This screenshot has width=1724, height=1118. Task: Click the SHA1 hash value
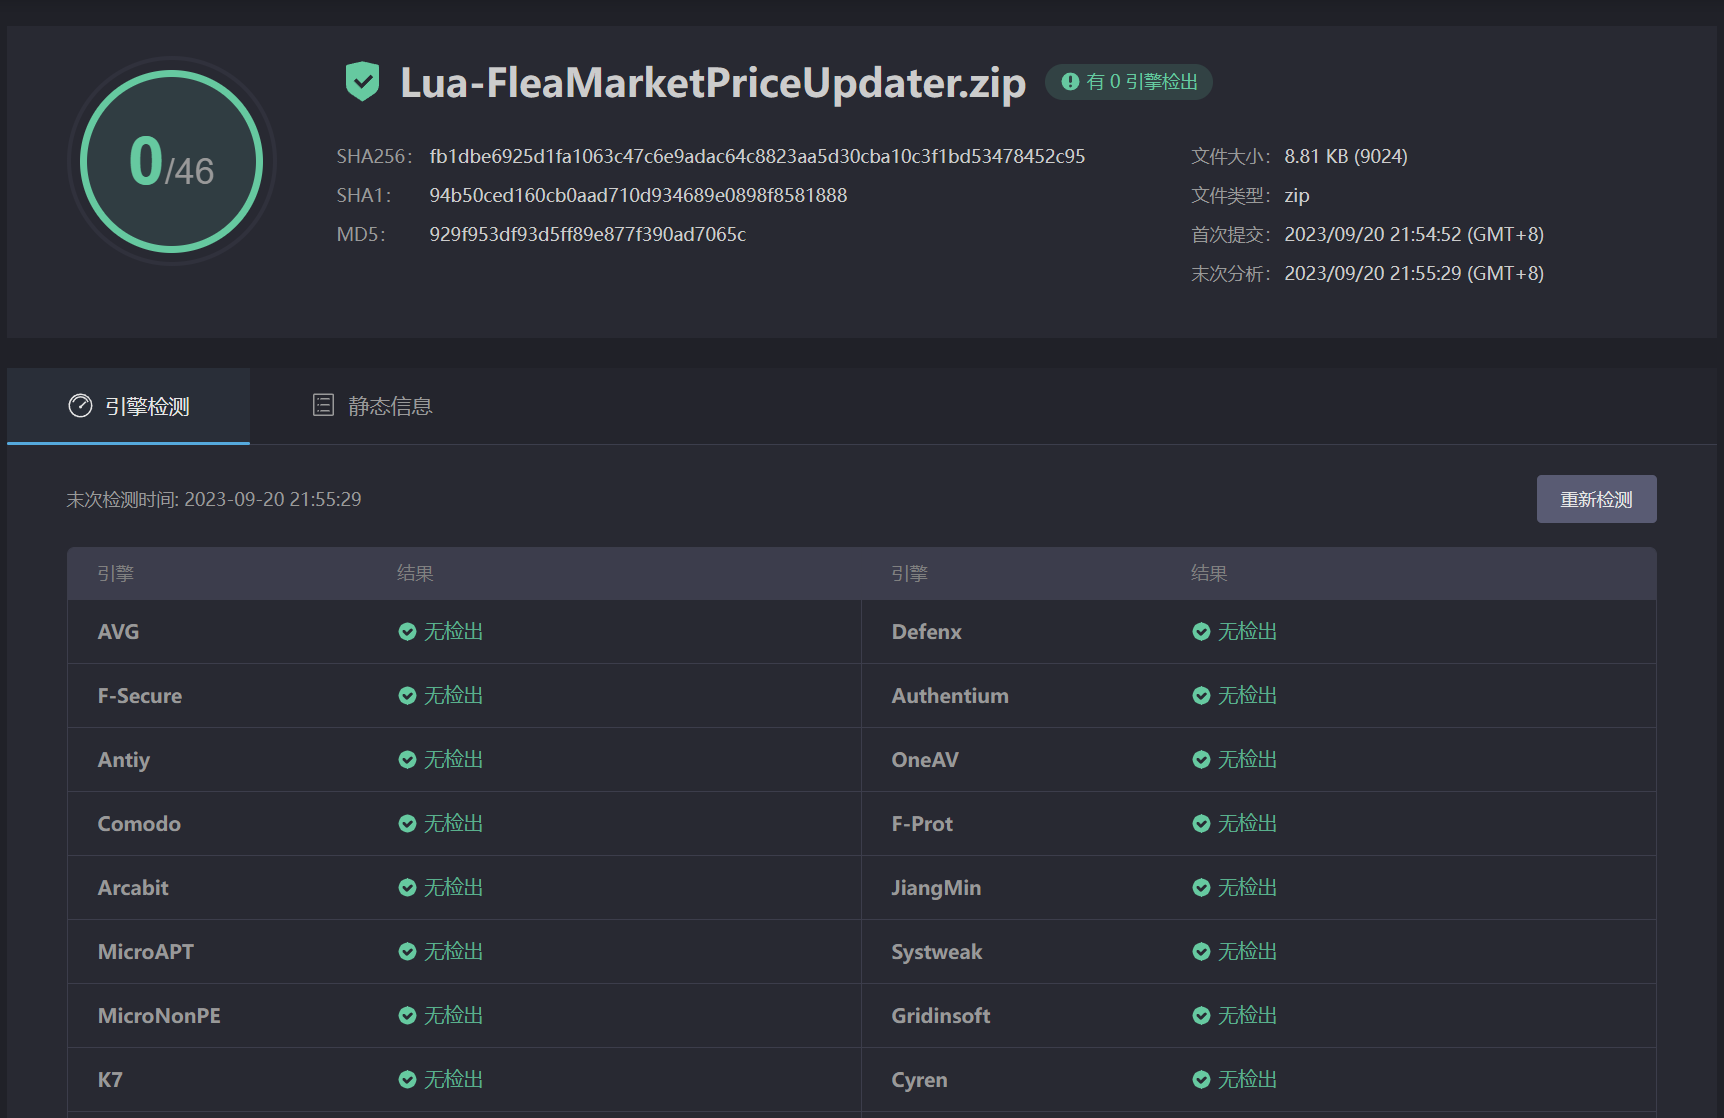pos(638,196)
